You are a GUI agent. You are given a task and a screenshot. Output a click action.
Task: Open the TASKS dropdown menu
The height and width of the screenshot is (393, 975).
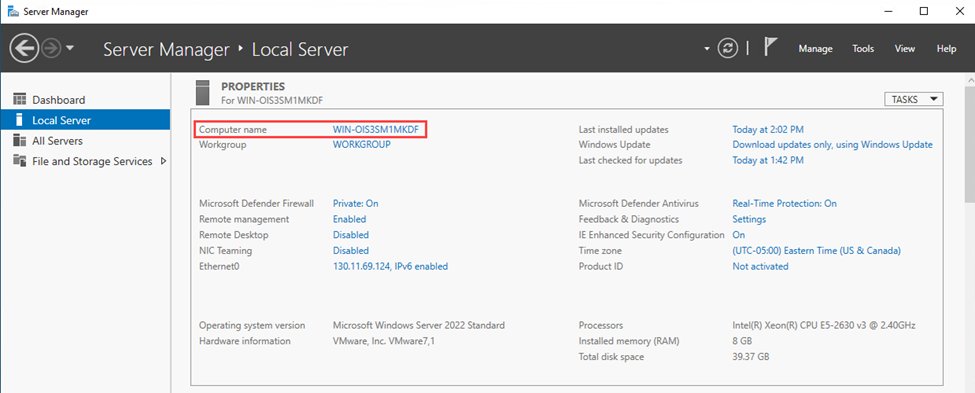point(913,99)
